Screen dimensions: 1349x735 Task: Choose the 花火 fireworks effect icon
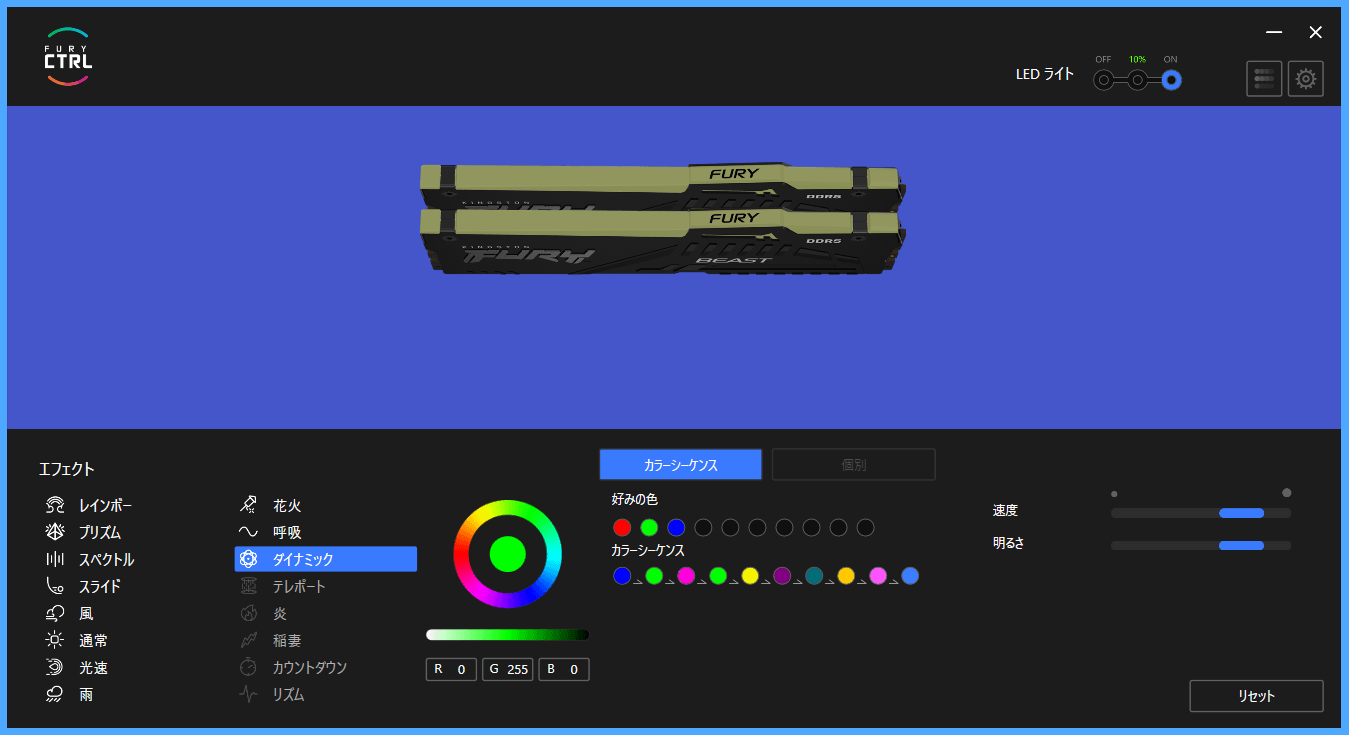(x=248, y=506)
